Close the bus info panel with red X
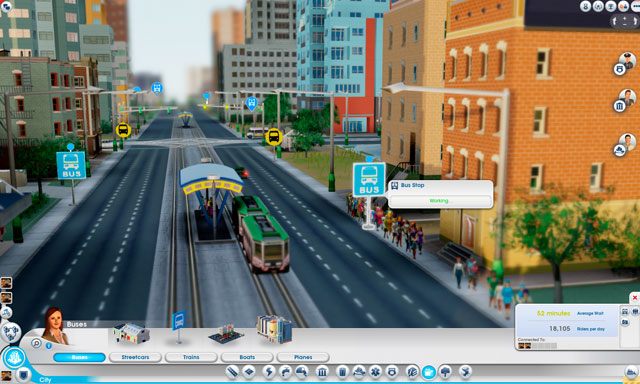The width and height of the screenshot is (640, 384). [x=635, y=298]
